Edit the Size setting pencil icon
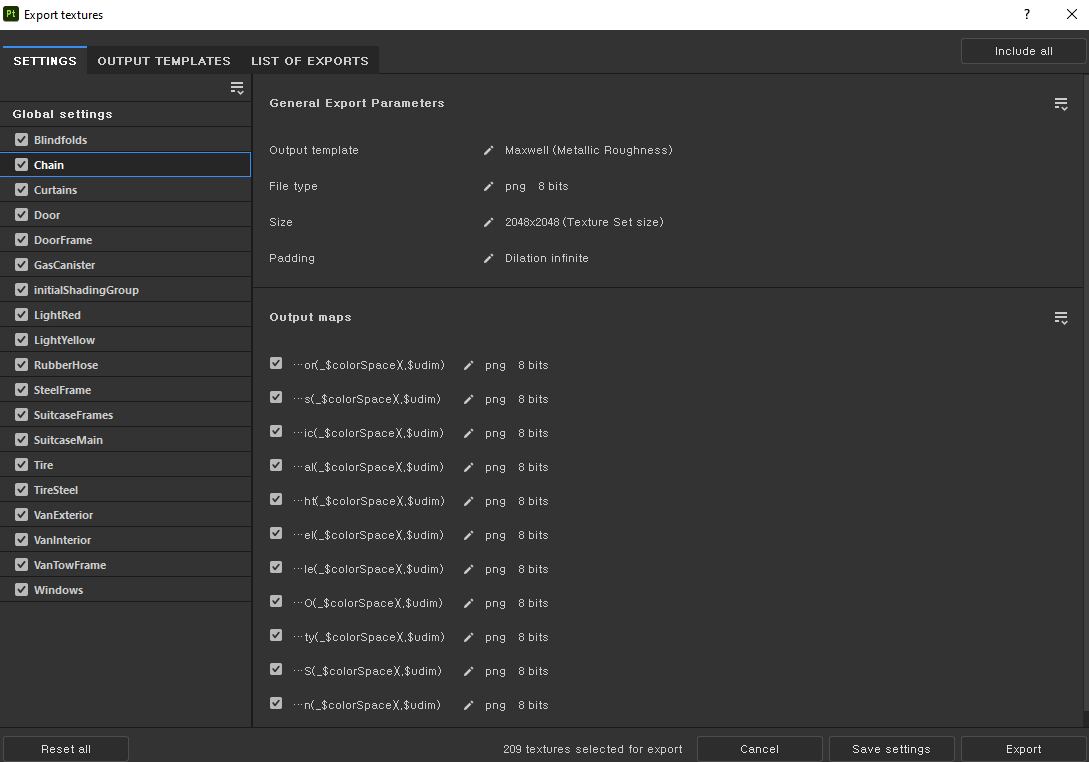The width and height of the screenshot is (1089, 762). 489,222
